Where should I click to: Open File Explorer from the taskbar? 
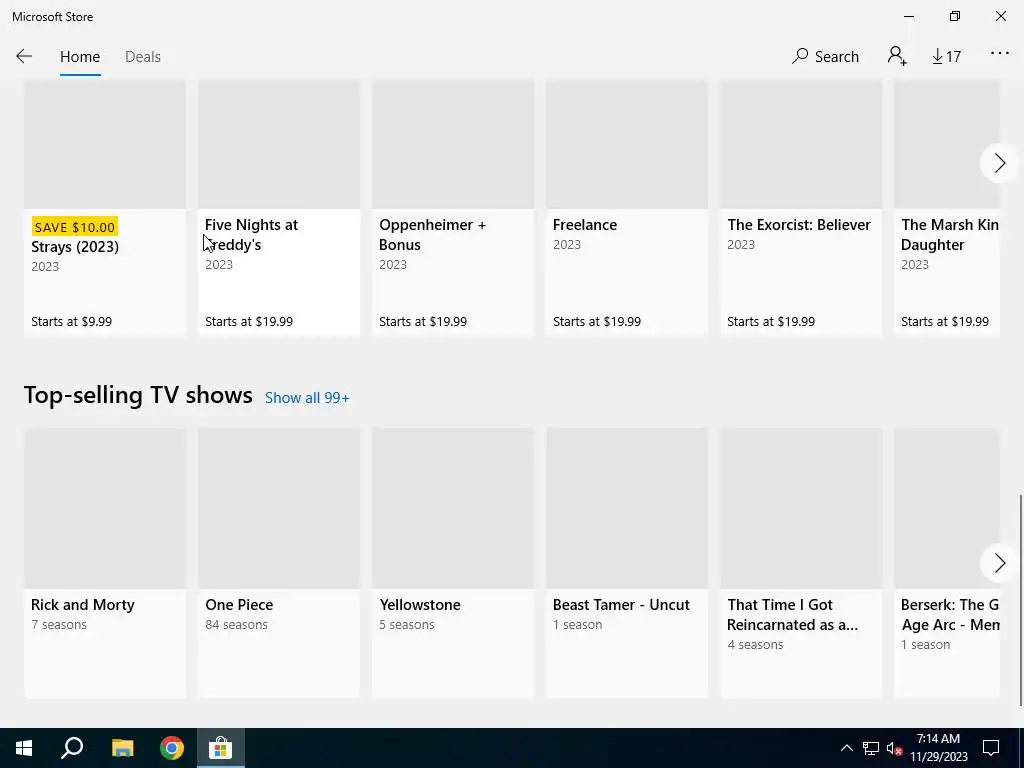(x=122, y=748)
